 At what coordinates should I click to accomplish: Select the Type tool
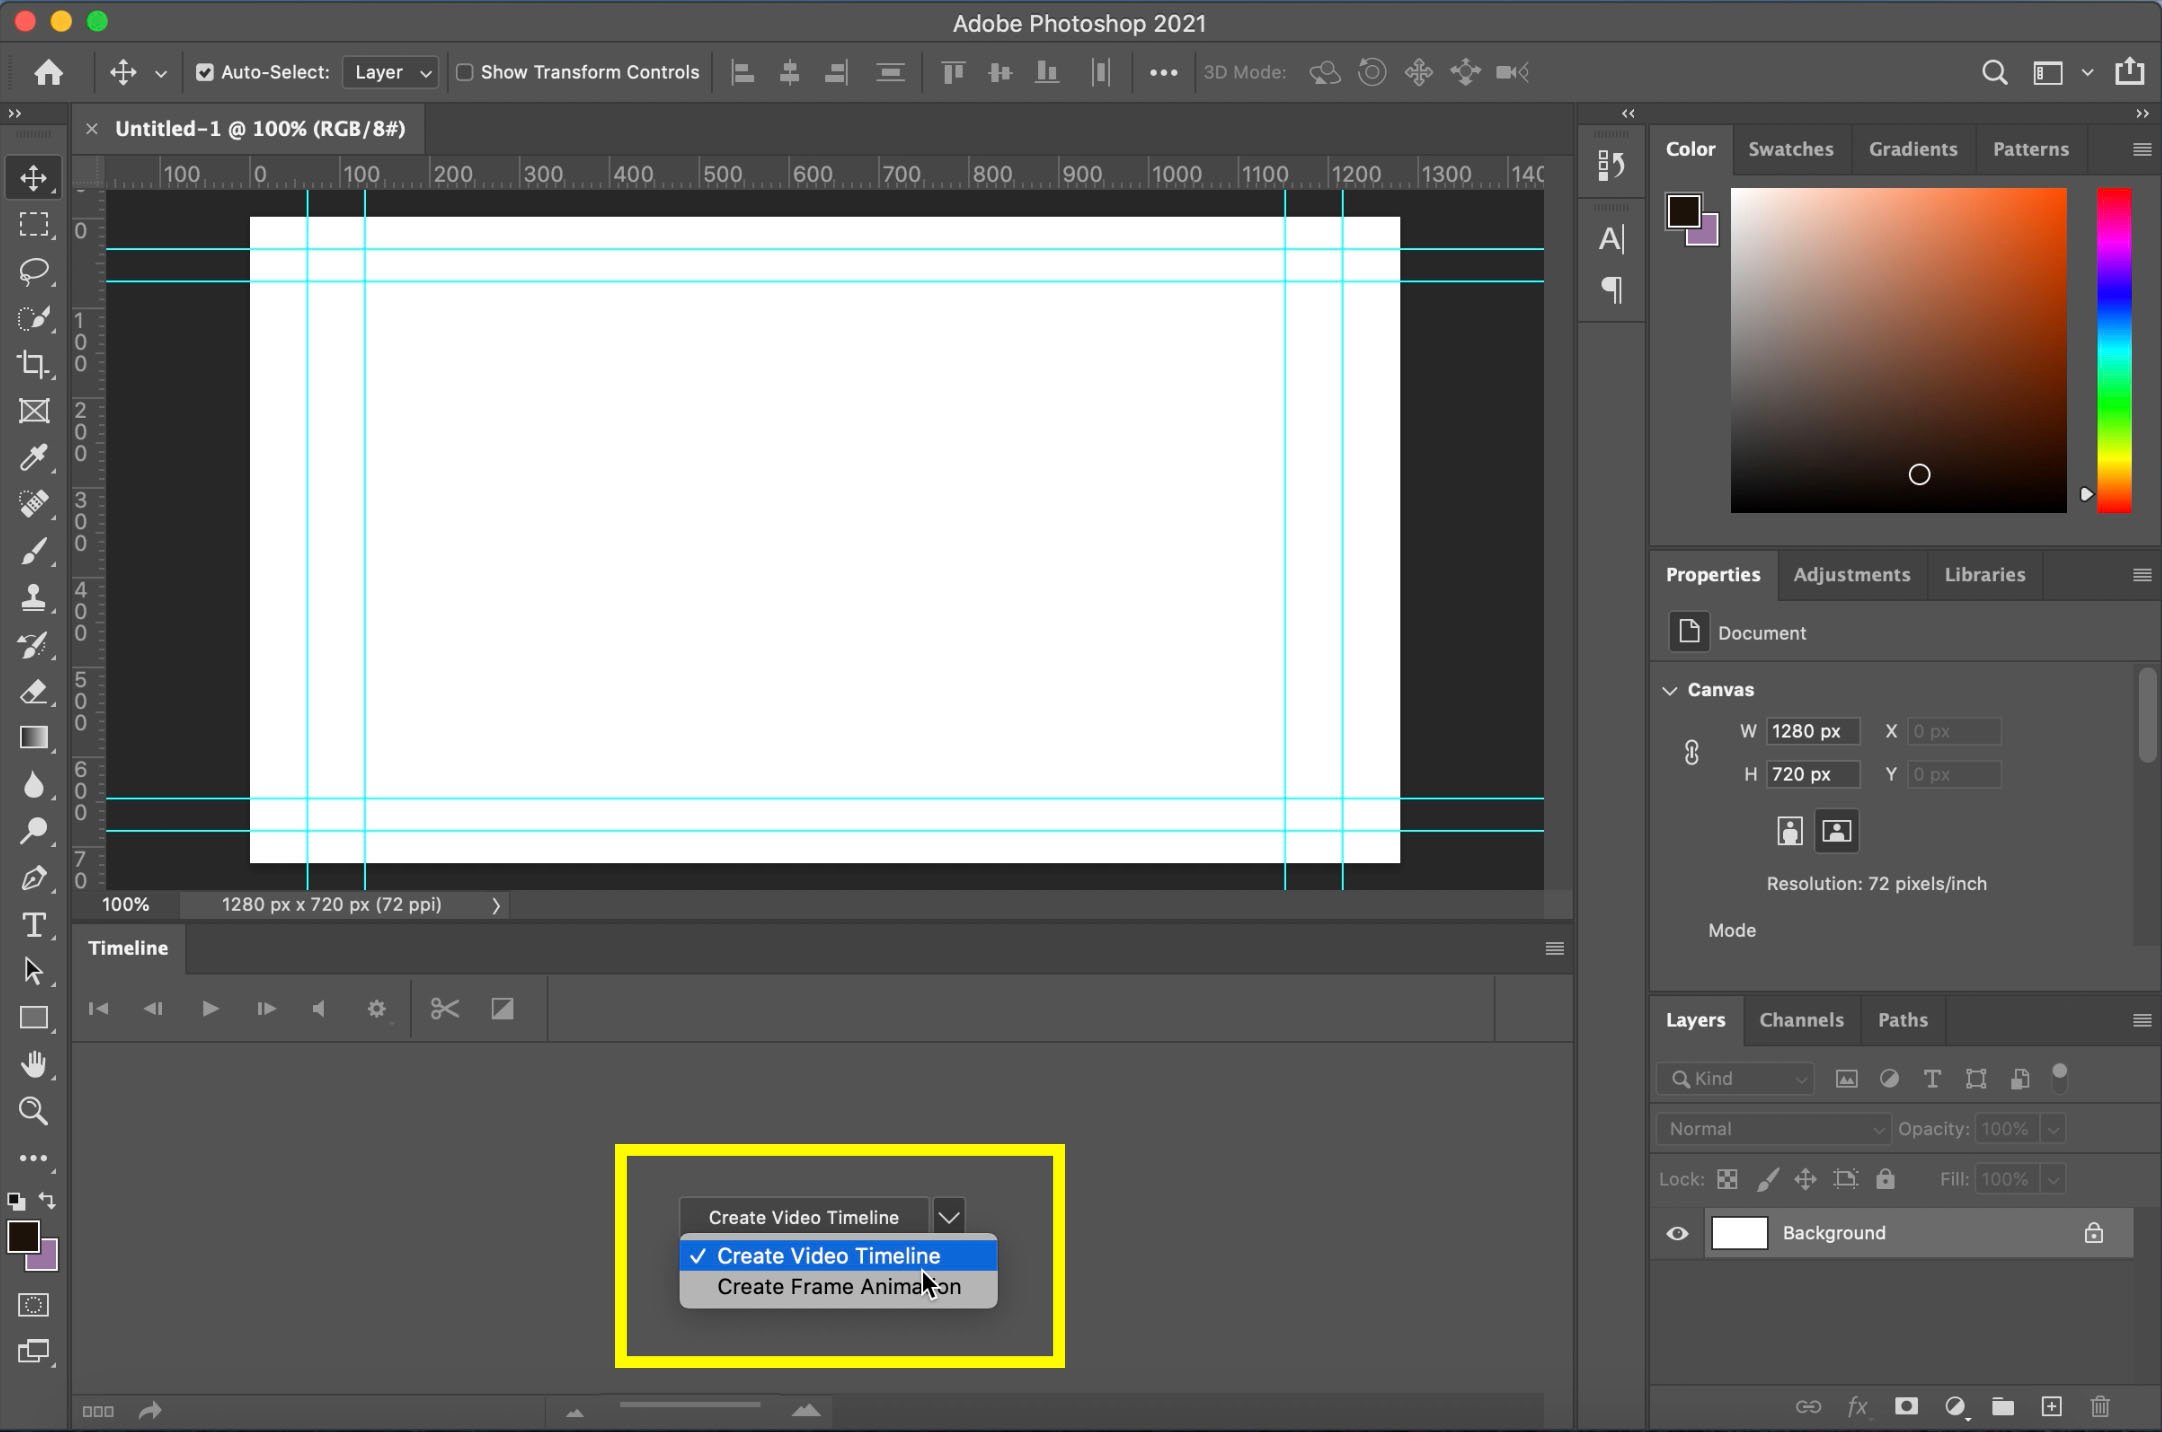tap(35, 925)
